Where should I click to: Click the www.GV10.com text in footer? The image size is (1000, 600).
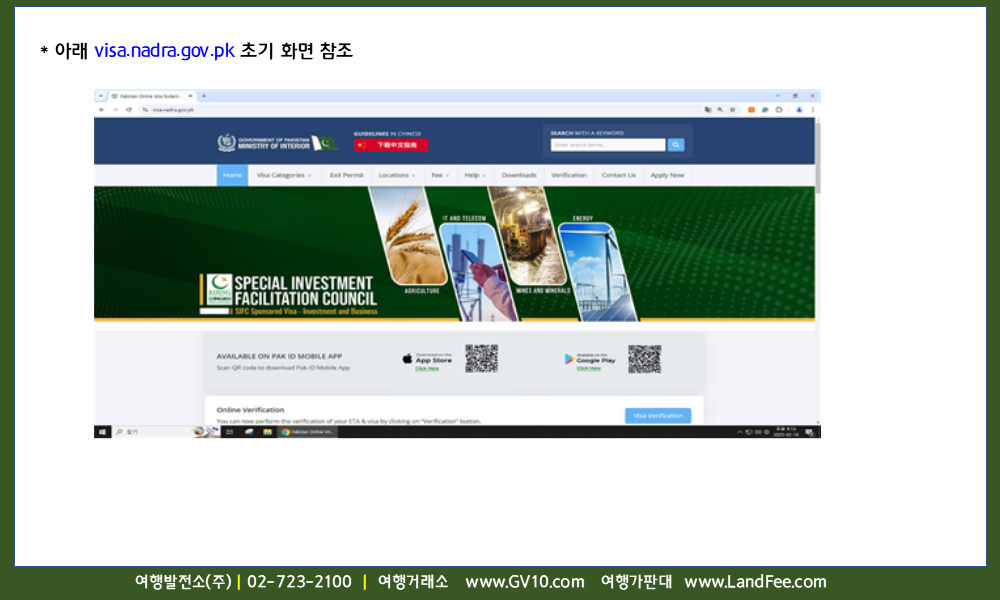click(x=525, y=582)
